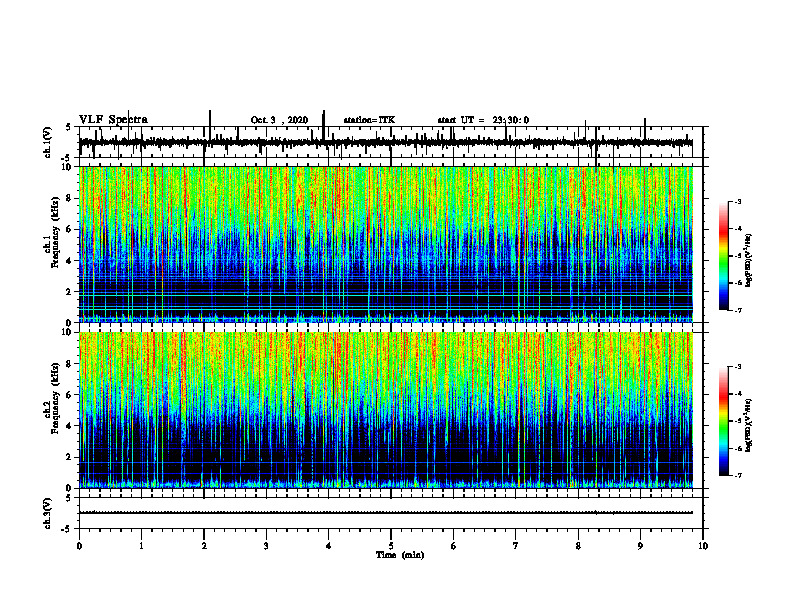Click time axis tick label "9"
This screenshot has width=792, height=612.
(x=640, y=546)
